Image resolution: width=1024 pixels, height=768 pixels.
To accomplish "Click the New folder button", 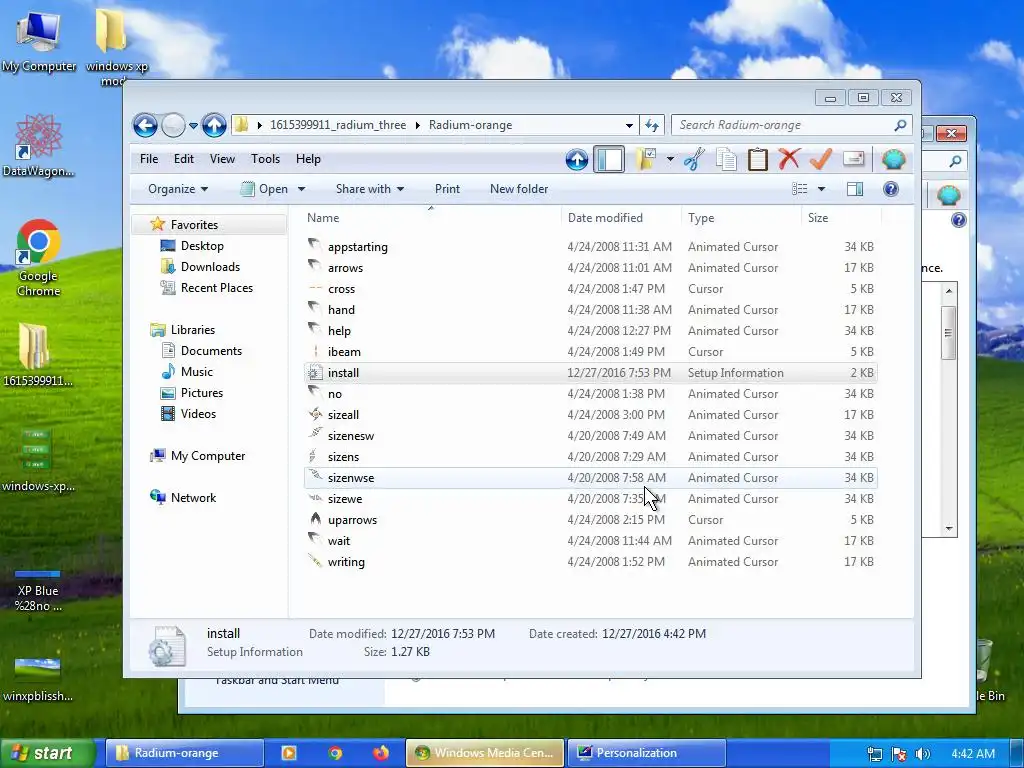I will [519, 189].
